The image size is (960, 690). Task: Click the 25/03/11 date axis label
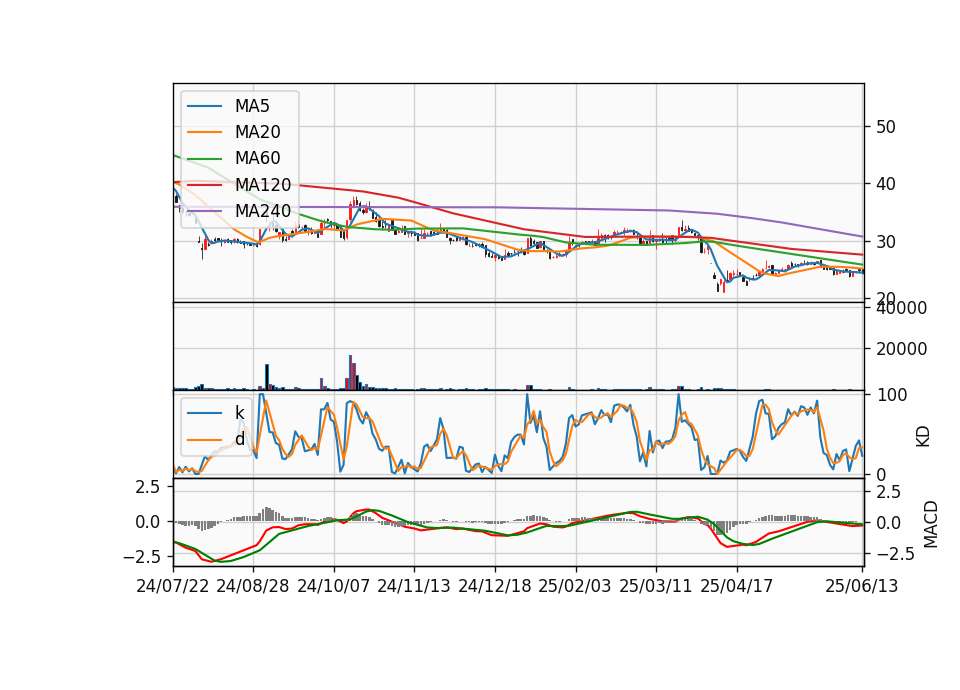click(x=656, y=586)
